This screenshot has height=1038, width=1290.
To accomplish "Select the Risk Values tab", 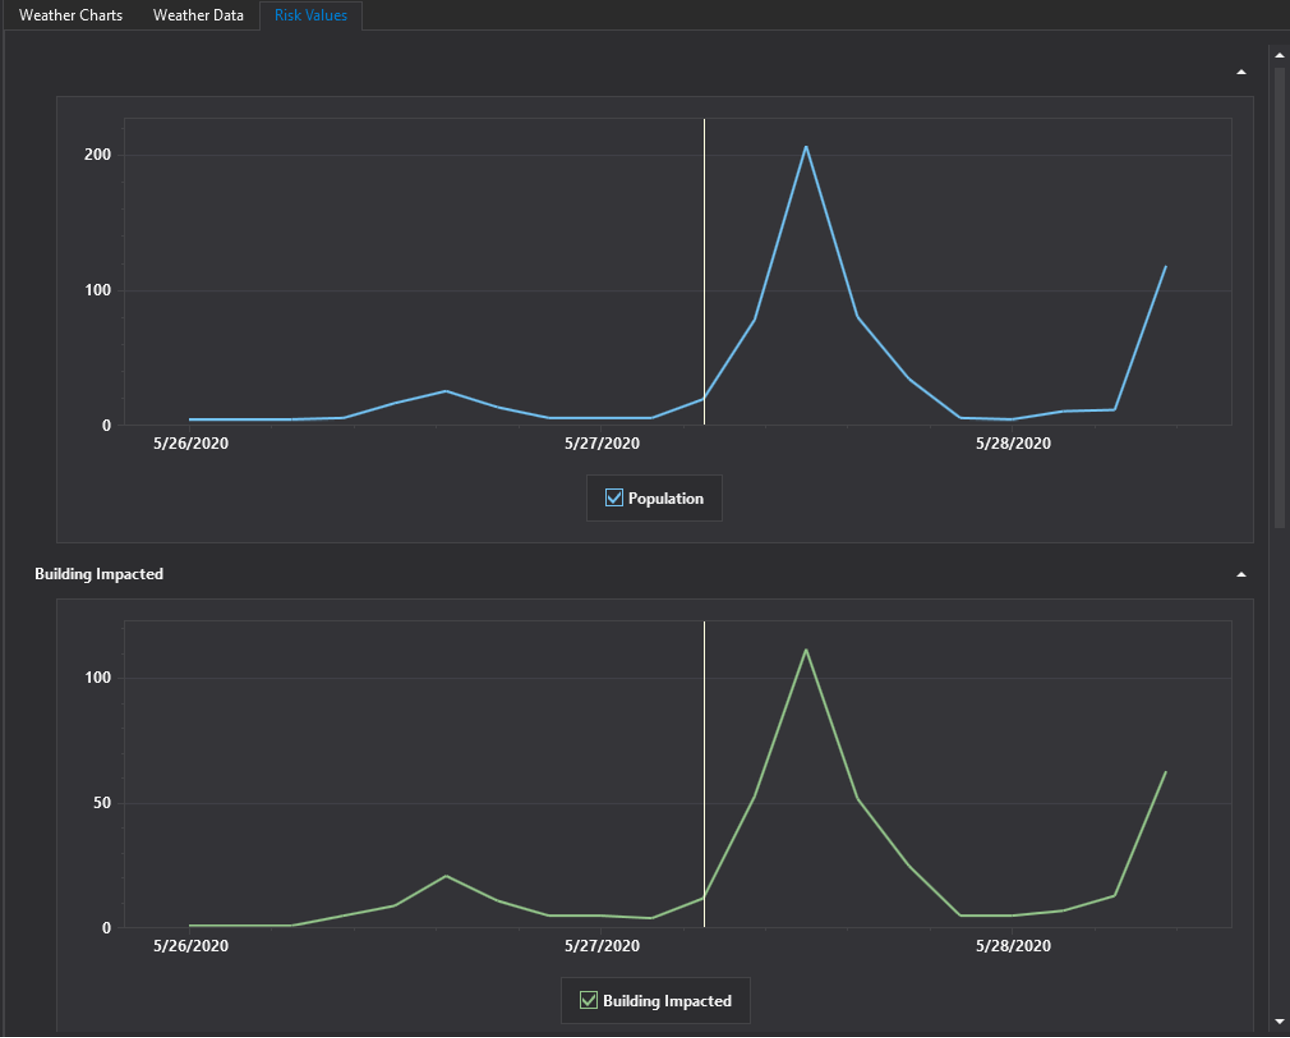I will [x=311, y=16].
